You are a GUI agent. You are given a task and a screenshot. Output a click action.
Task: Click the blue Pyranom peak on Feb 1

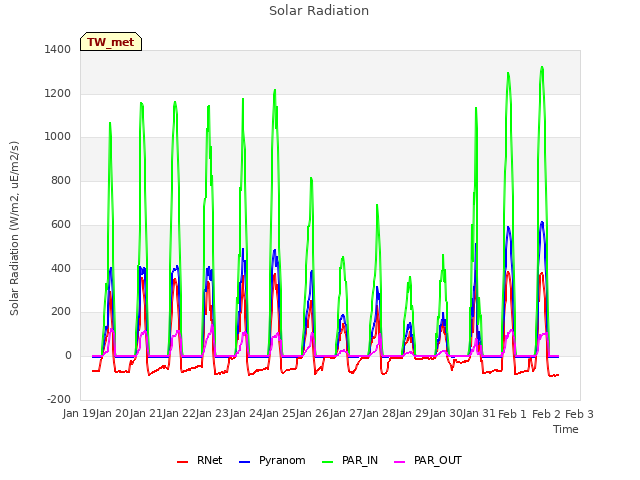[508, 227]
